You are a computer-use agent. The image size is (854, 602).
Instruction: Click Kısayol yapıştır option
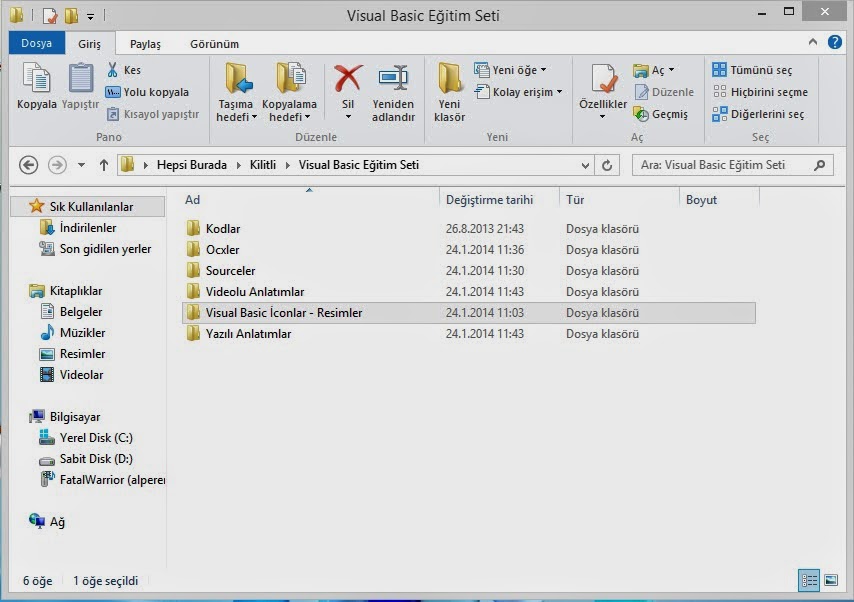point(153,114)
